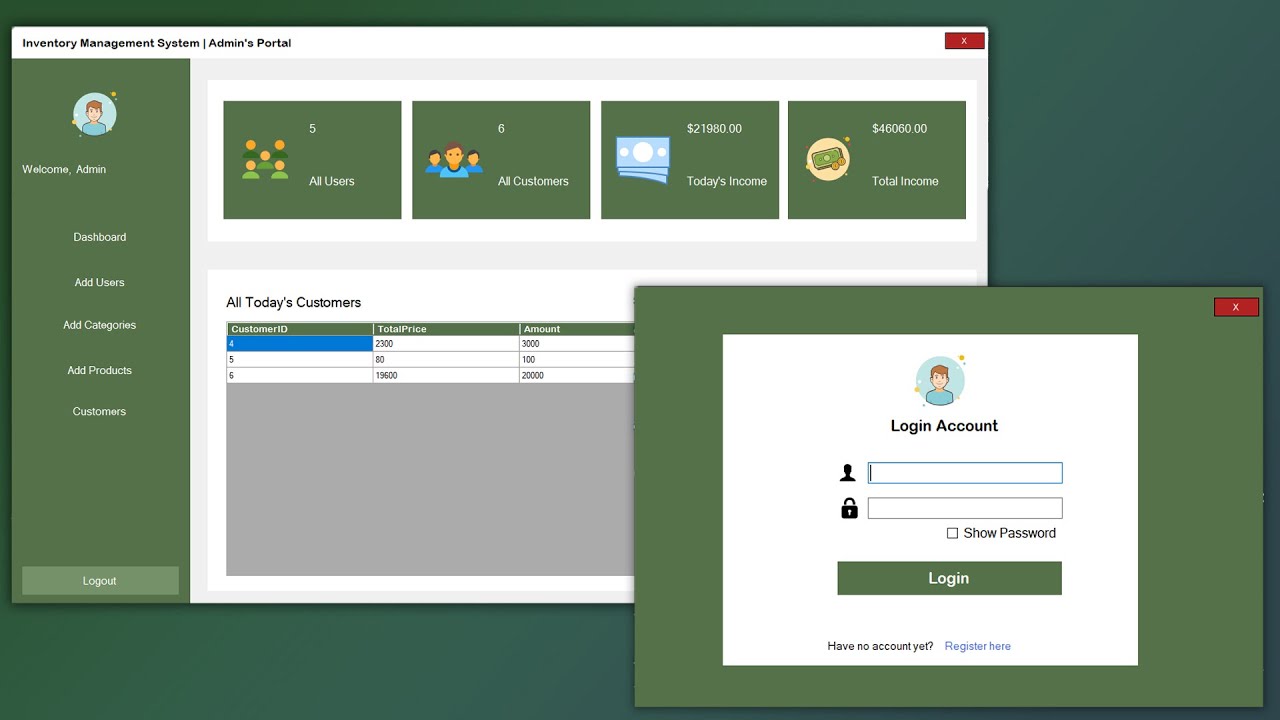Click the $46060.00 total value

click(x=899, y=129)
